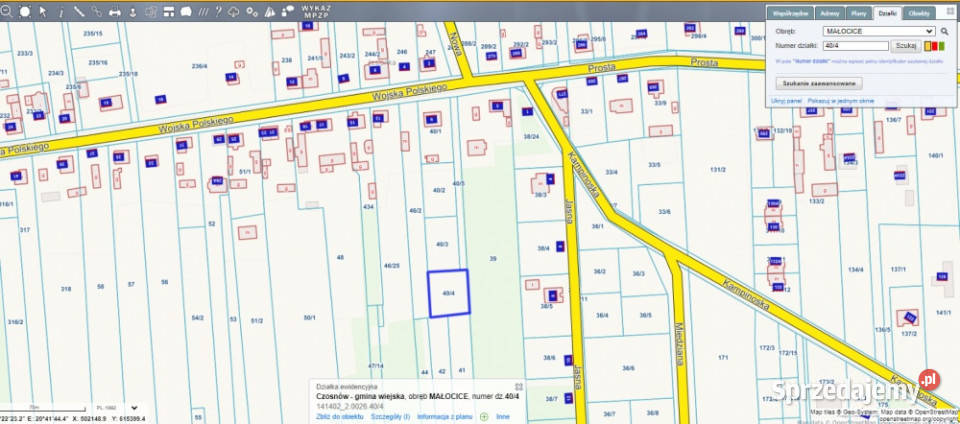
Task: Click the cloud download icon
Action: 234,12
